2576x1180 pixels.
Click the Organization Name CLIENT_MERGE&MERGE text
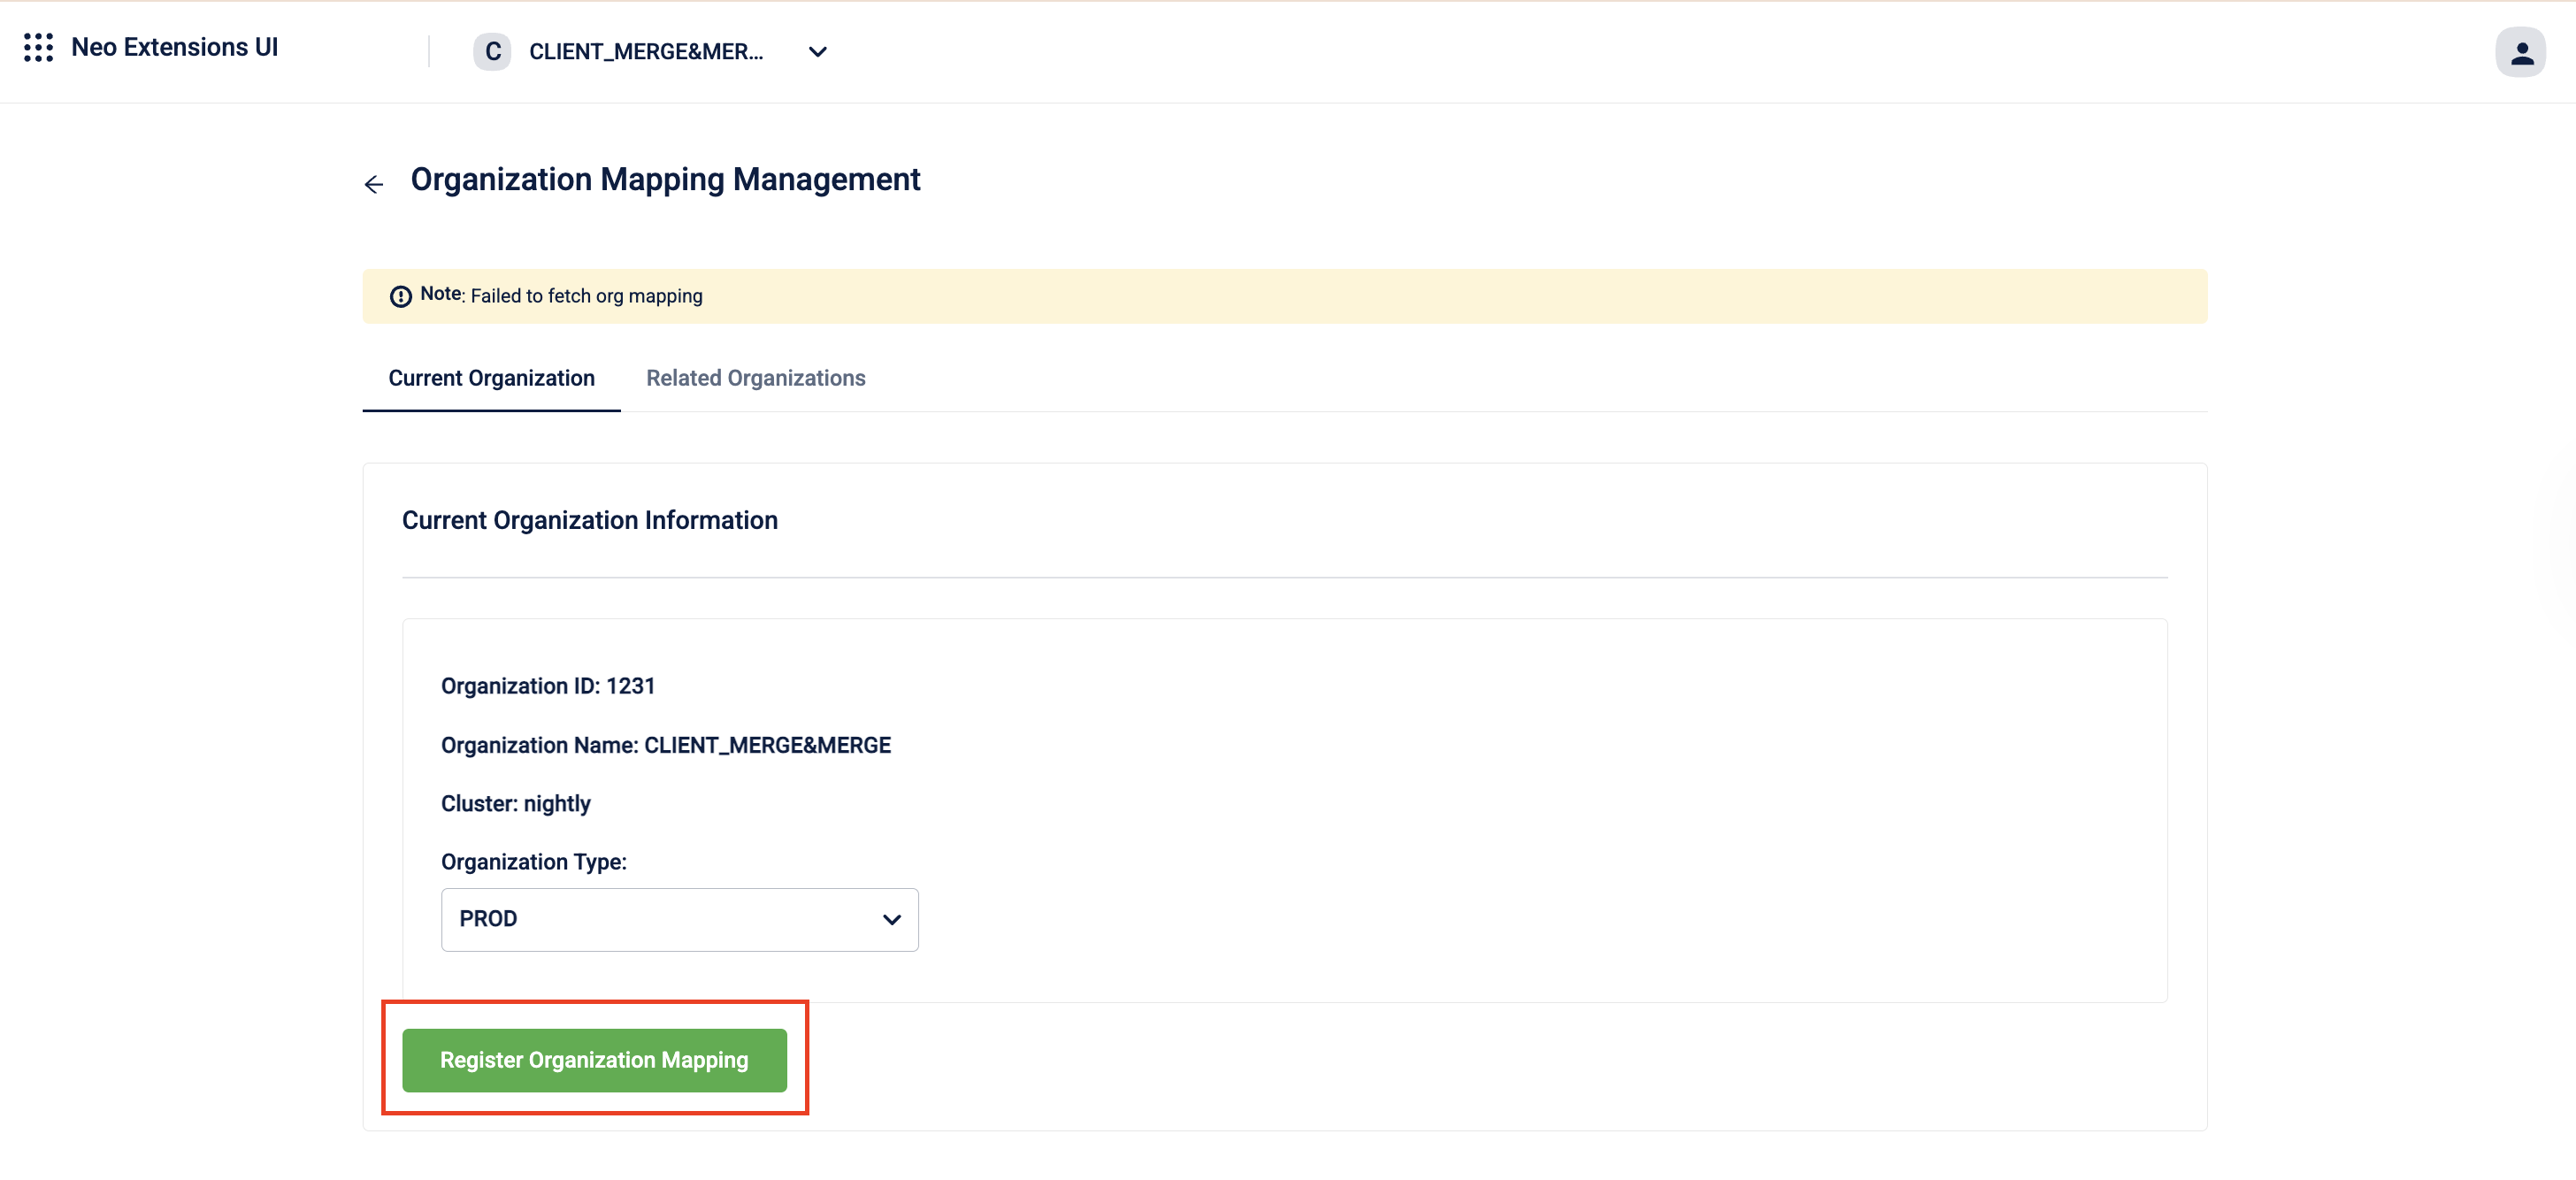[x=665, y=745]
